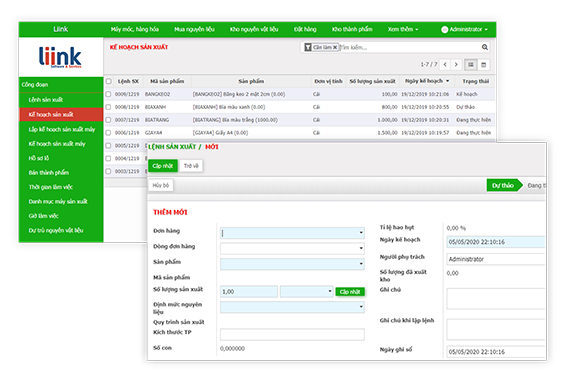Remove the 'Cần làm' filter tag
The height and width of the screenshot is (382, 570).
click(335, 48)
